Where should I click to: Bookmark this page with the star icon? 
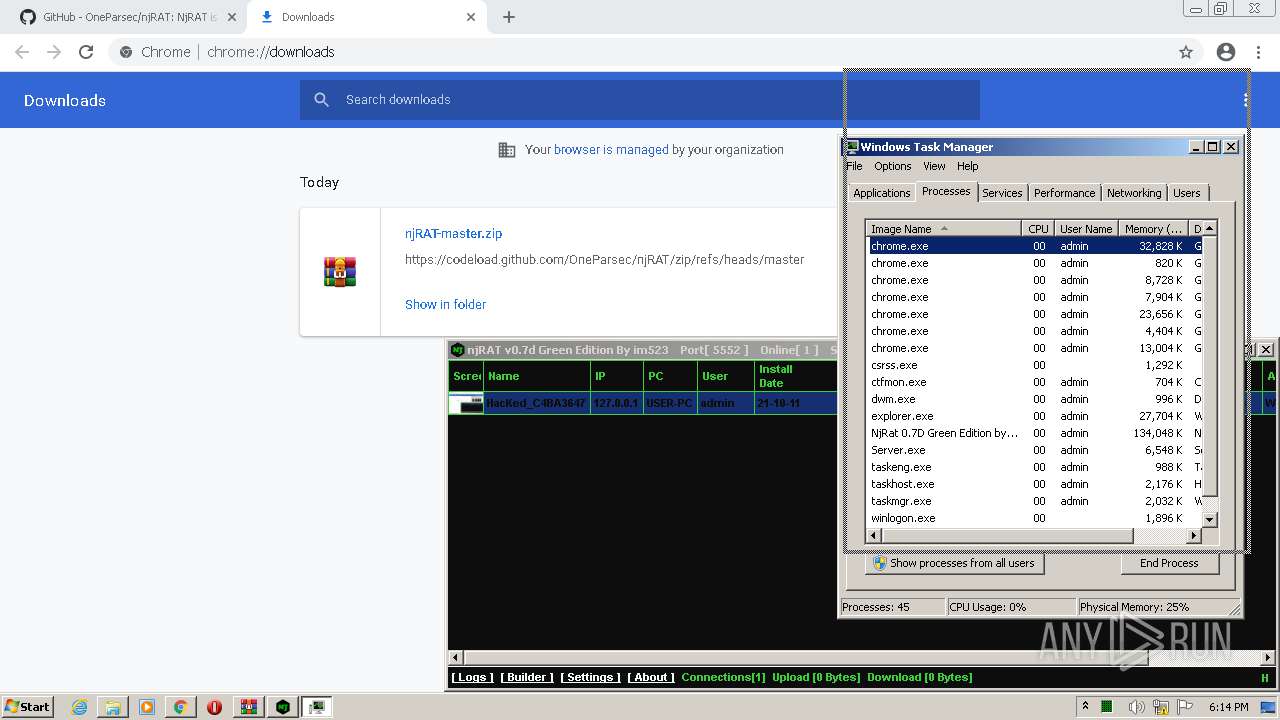point(1186,52)
